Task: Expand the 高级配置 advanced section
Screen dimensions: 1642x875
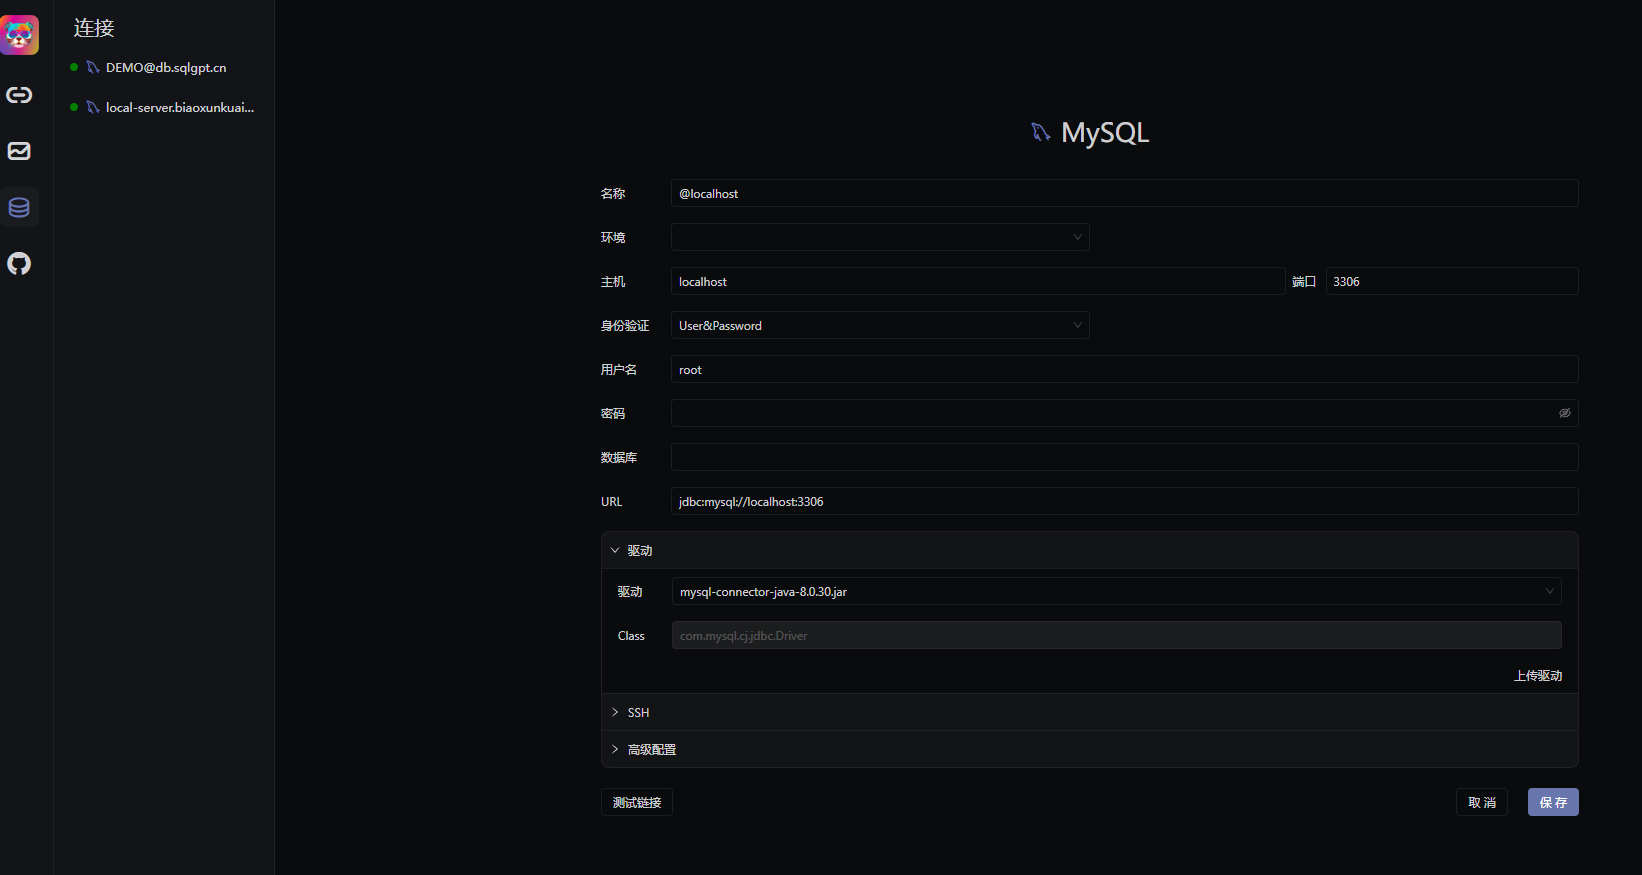Action: pos(1090,749)
